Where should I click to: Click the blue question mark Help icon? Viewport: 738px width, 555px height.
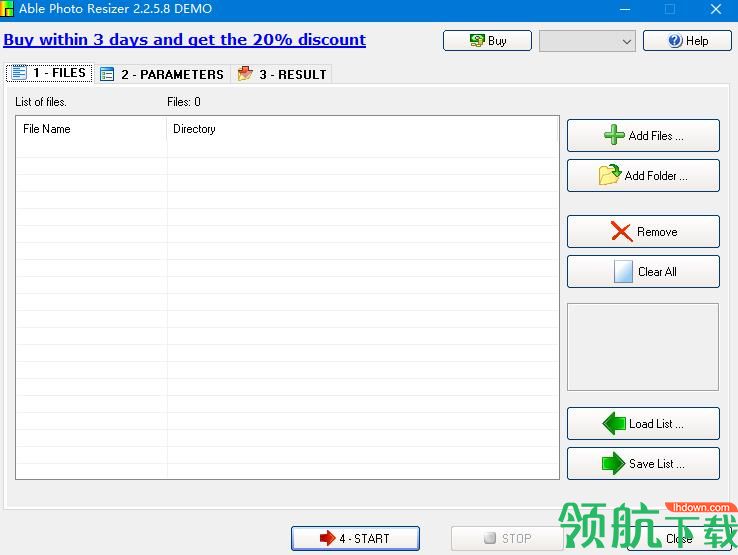point(675,40)
